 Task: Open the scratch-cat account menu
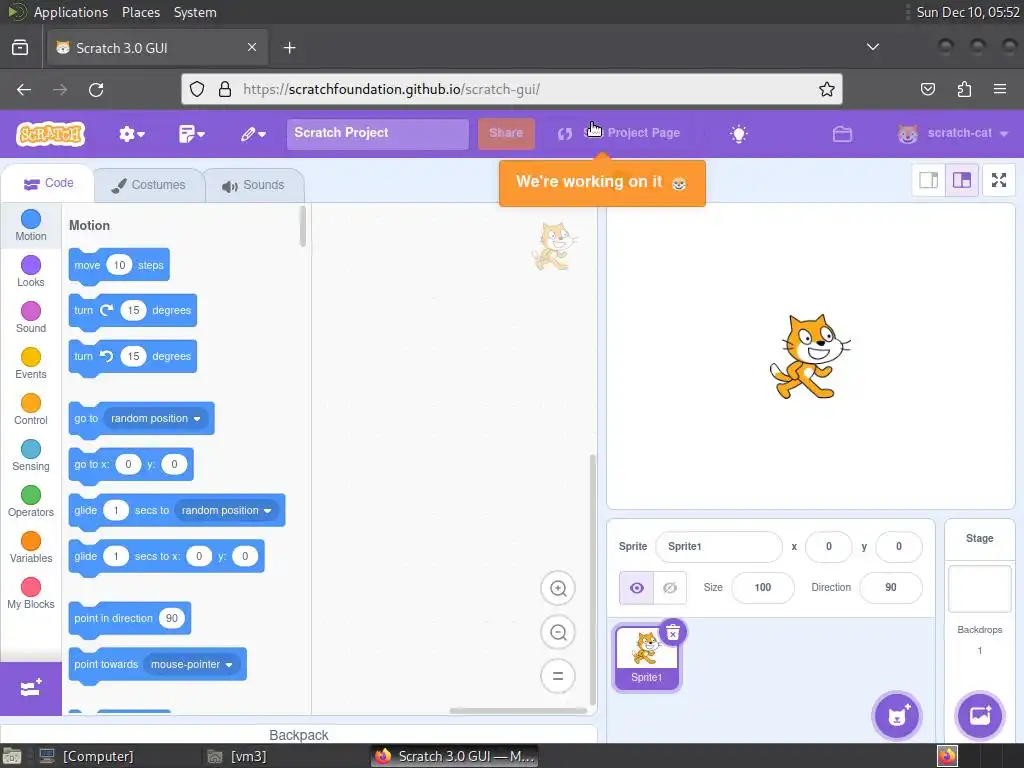(953, 133)
